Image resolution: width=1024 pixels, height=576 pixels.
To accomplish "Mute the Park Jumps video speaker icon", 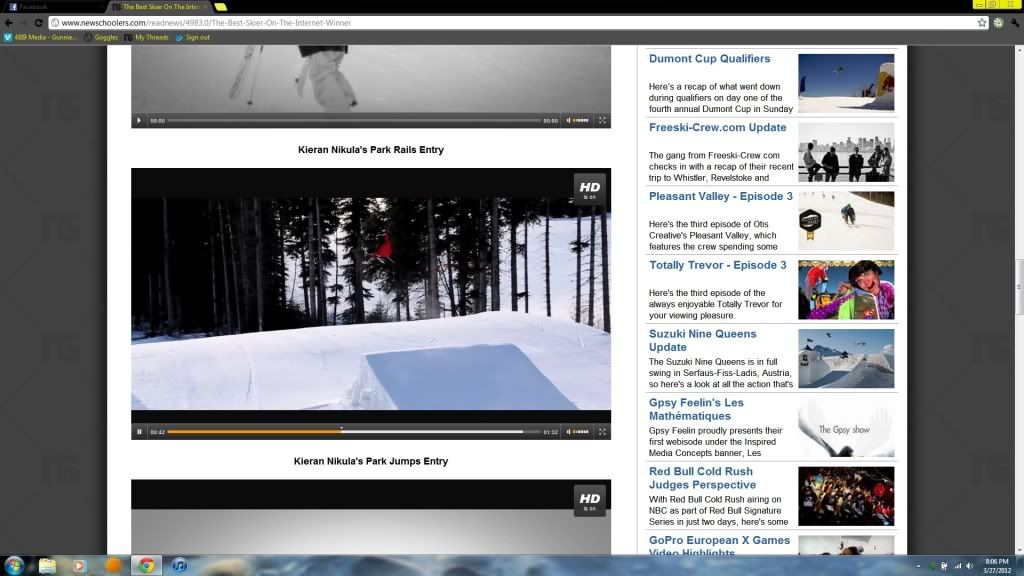I will (569, 432).
